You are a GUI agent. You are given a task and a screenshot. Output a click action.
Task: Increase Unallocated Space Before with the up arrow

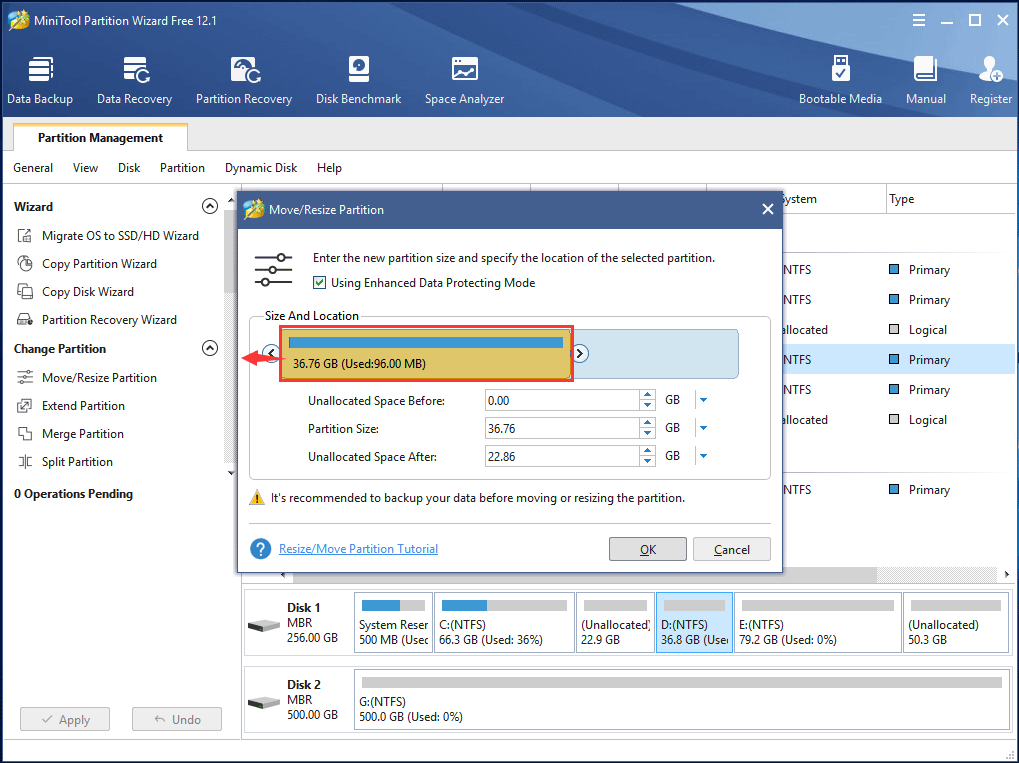pyautogui.click(x=647, y=395)
